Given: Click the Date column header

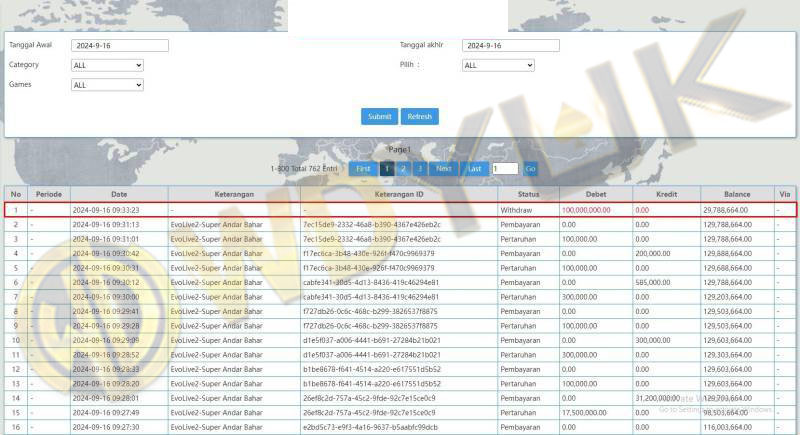Looking at the screenshot, I should tap(118, 193).
